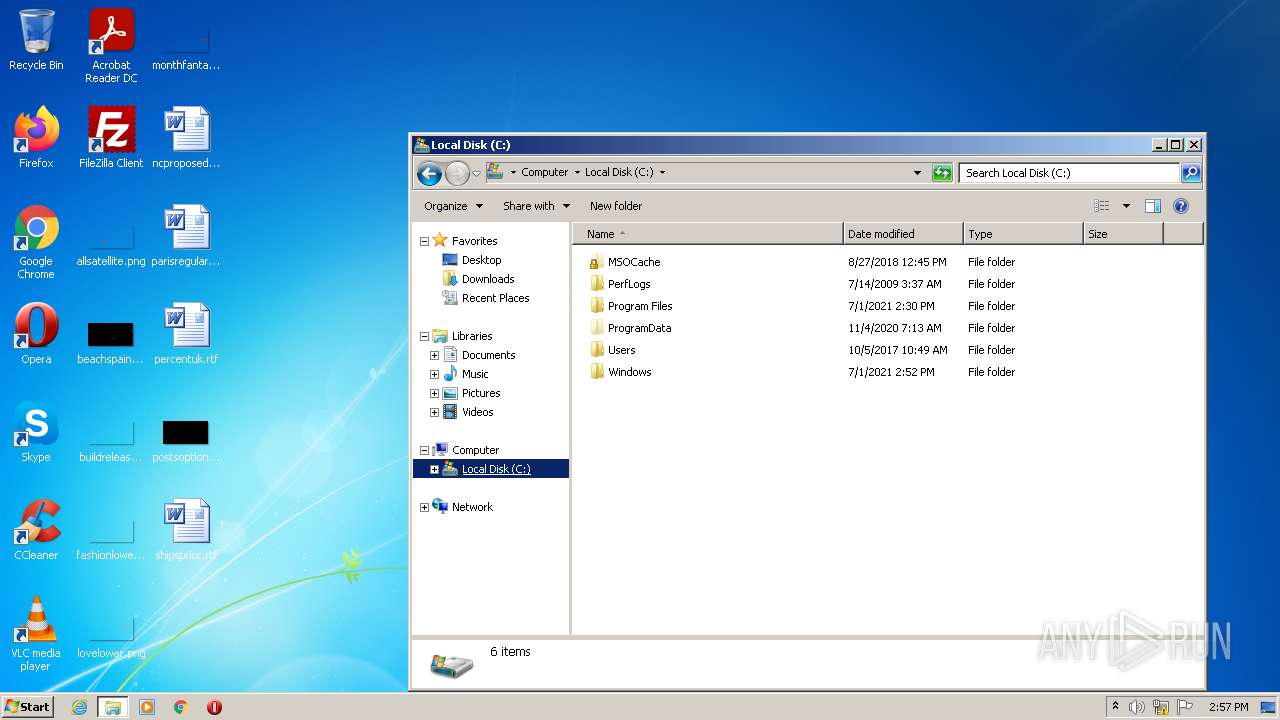Click the Forward navigation arrow

click(x=457, y=173)
